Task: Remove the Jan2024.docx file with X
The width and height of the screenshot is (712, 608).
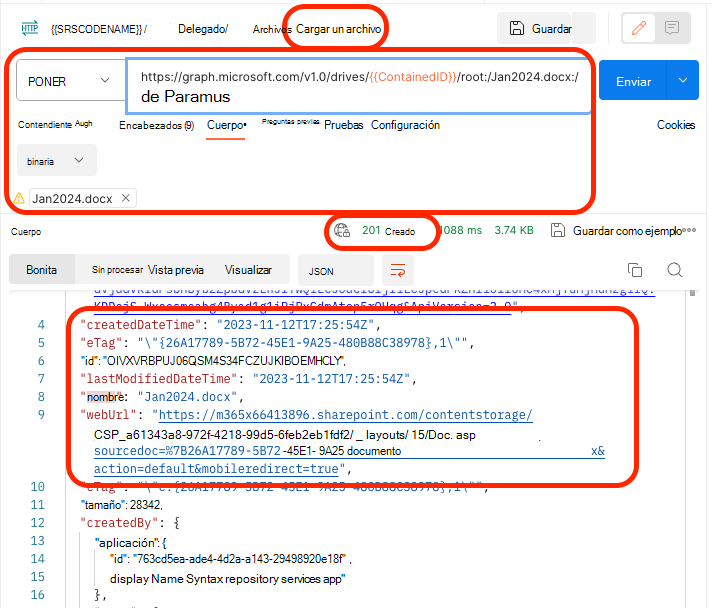Action: point(126,198)
